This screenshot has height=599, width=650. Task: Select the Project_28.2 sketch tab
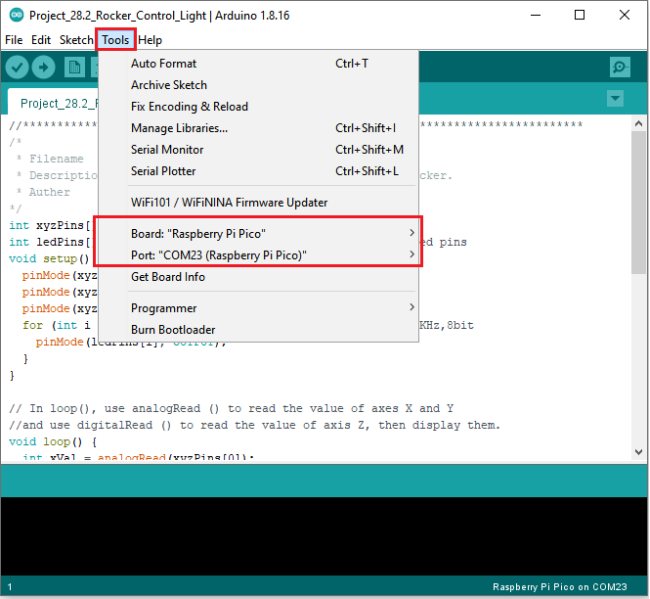53,102
